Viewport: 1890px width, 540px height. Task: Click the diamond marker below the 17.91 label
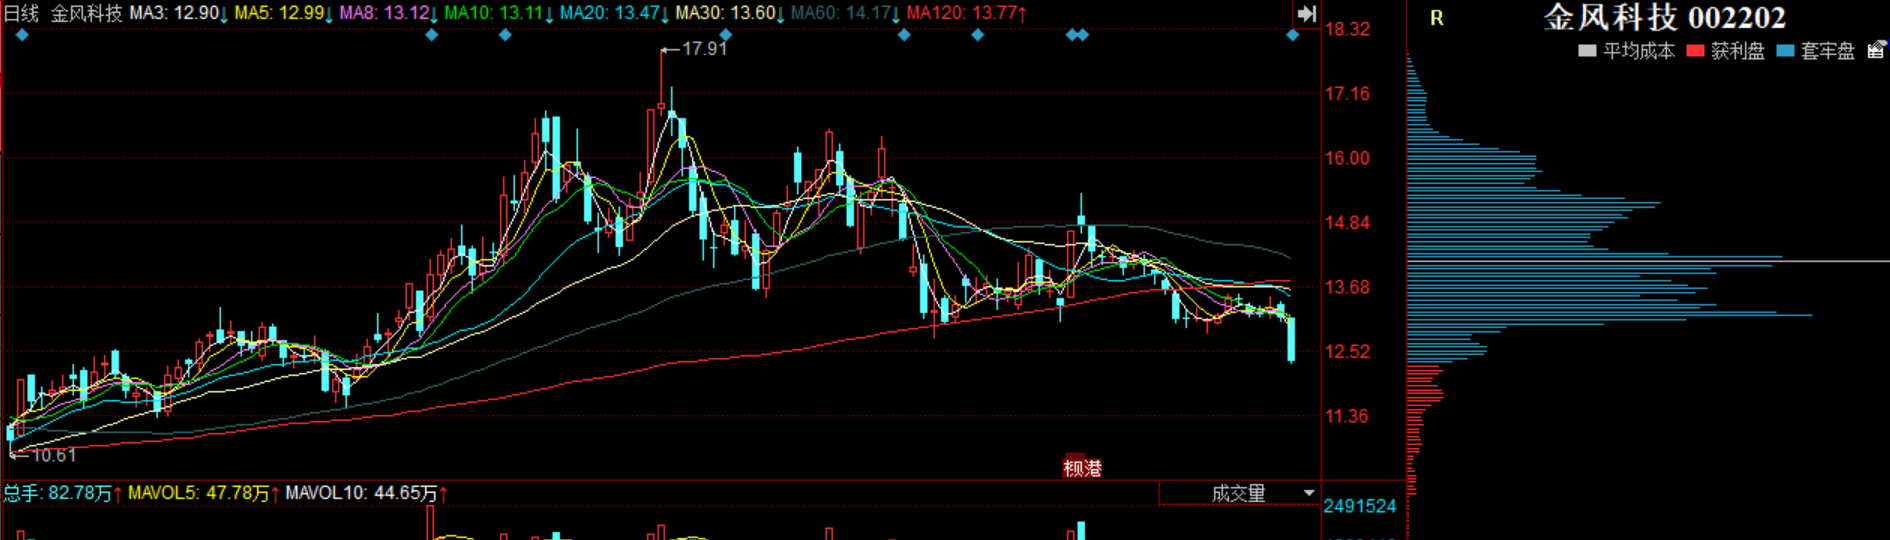pos(726,35)
